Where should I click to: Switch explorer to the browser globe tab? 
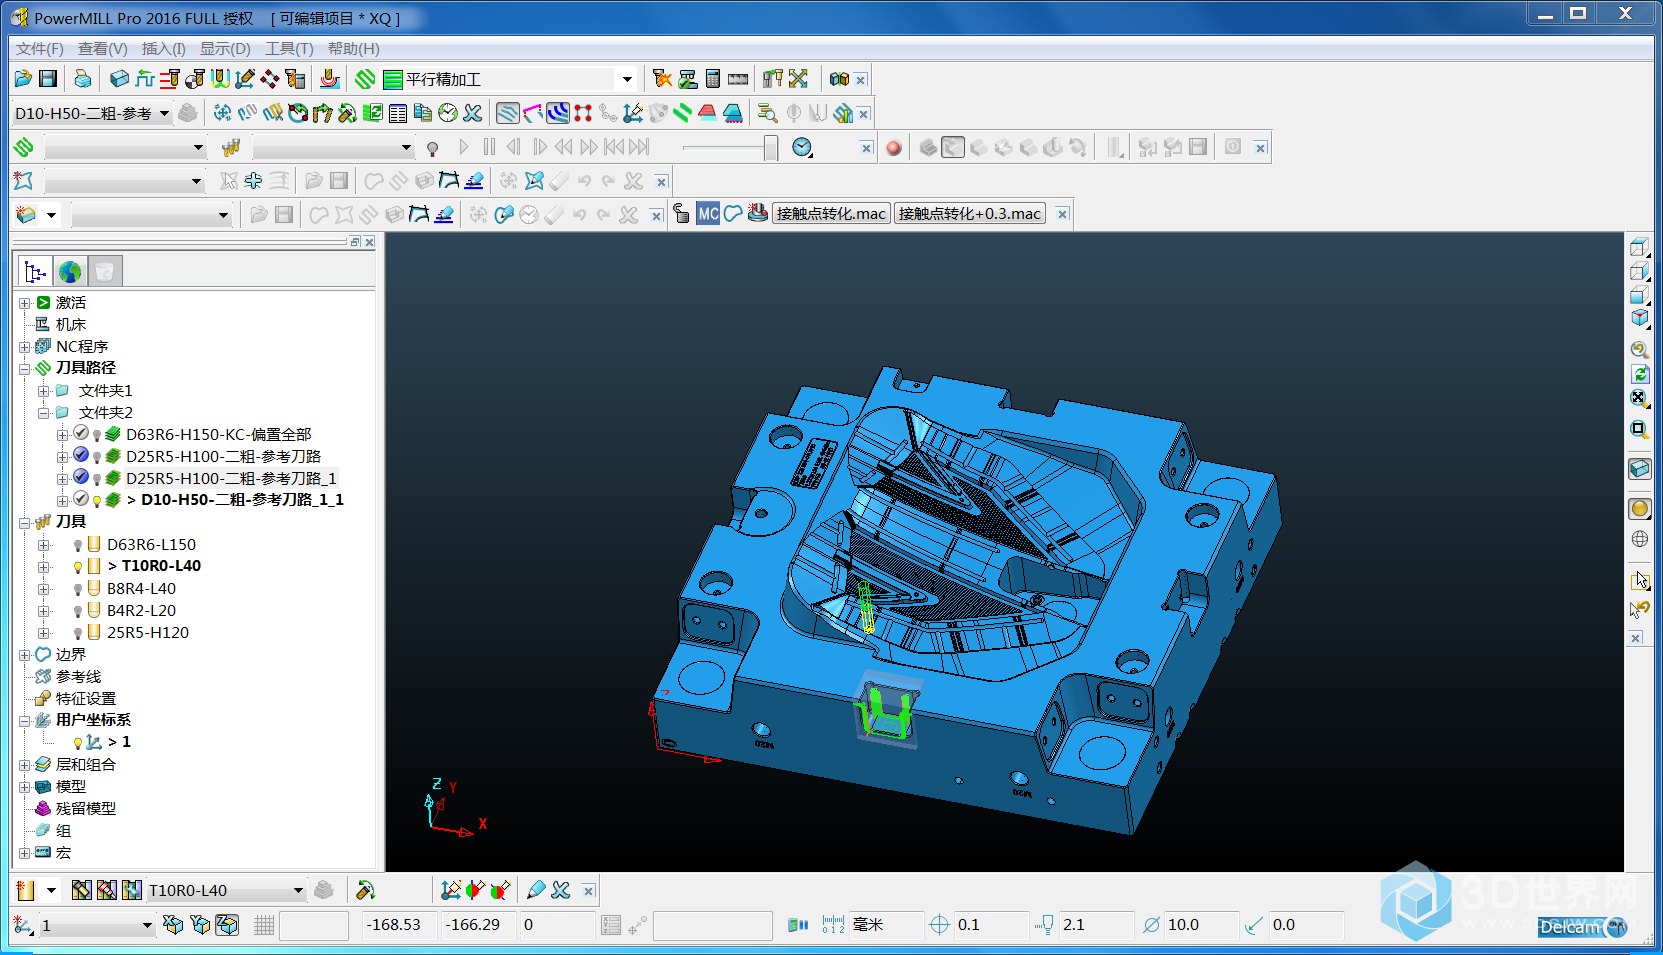[x=70, y=271]
